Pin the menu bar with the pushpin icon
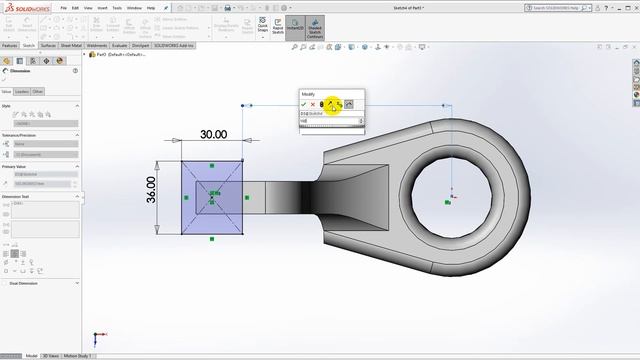The height and width of the screenshot is (360, 640). (x=166, y=8)
